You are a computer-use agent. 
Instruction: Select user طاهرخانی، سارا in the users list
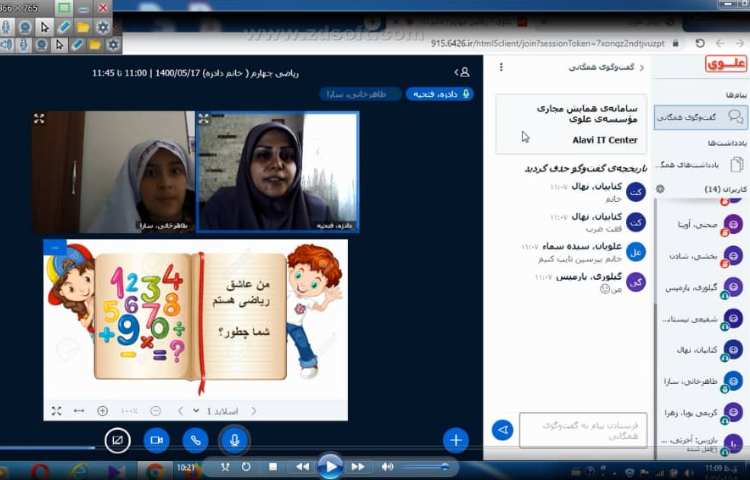click(703, 382)
